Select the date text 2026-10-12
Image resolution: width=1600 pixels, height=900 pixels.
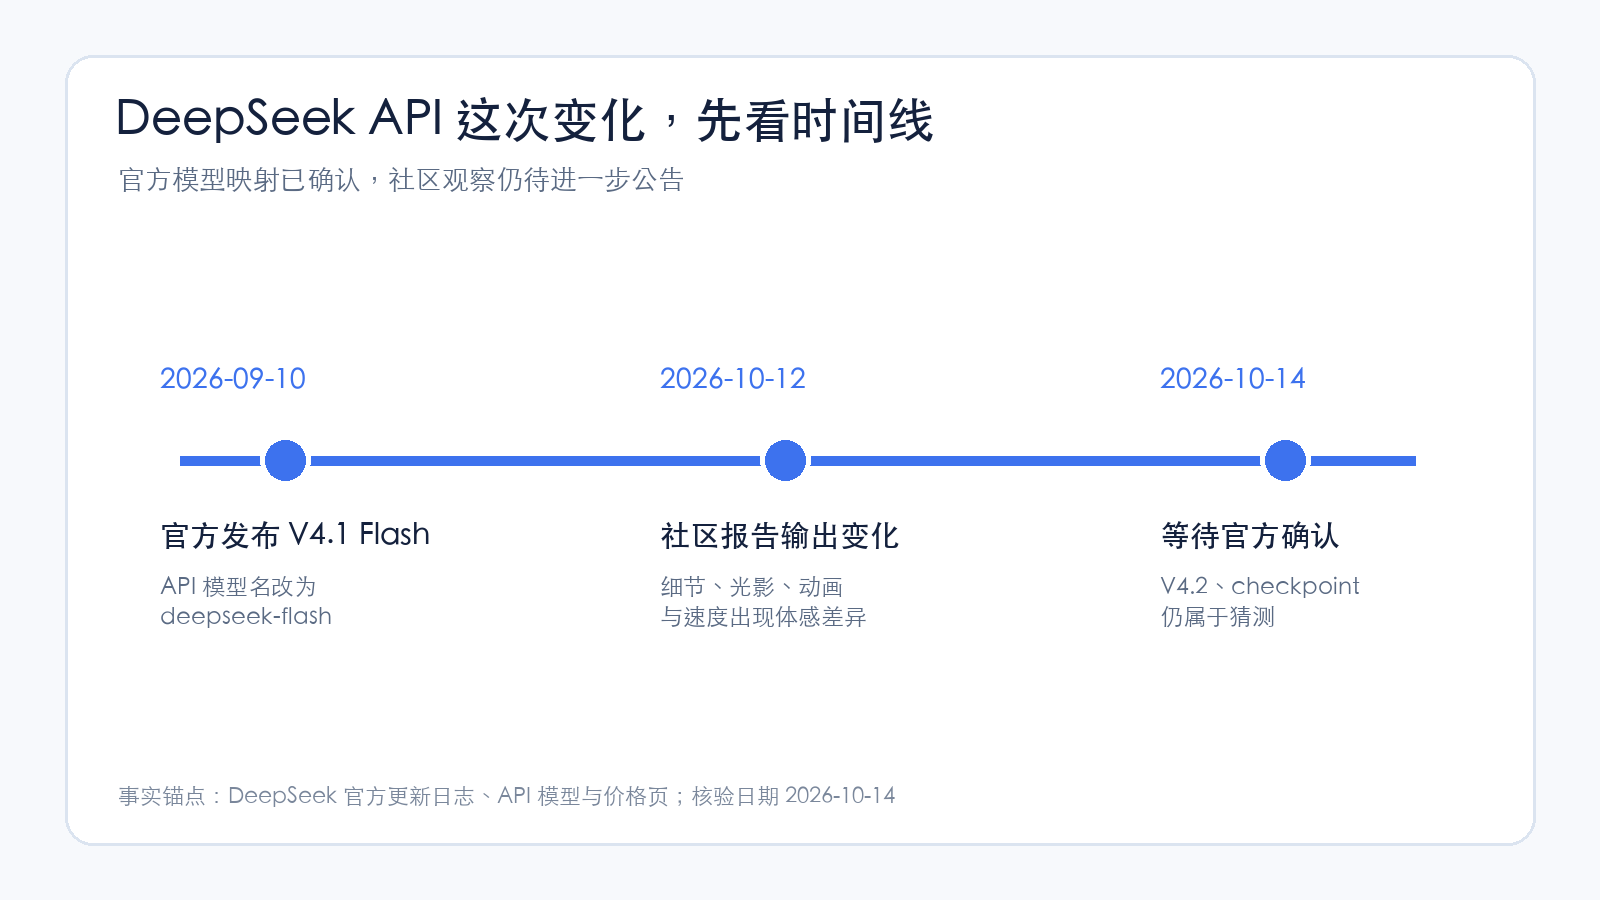733,379
